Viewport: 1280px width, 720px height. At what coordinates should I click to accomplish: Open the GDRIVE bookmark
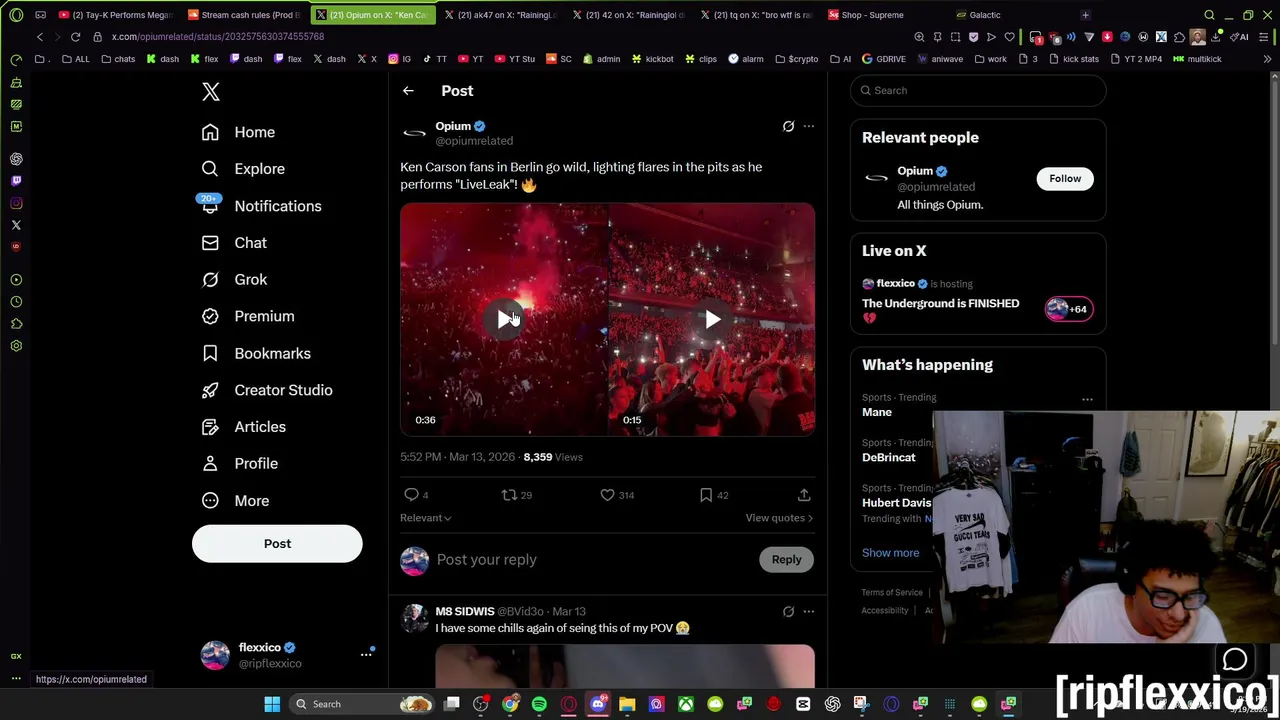click(x=883, y=59)
